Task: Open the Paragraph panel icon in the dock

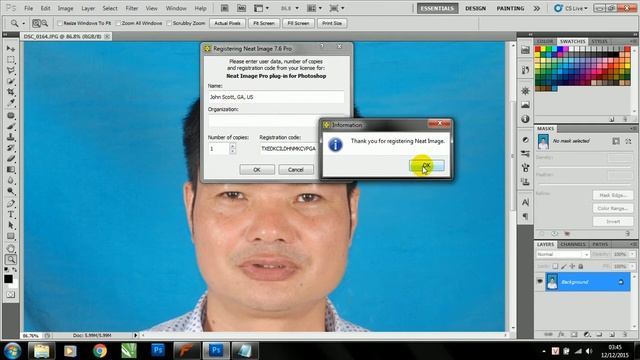Action: click(x=525, y=216)
